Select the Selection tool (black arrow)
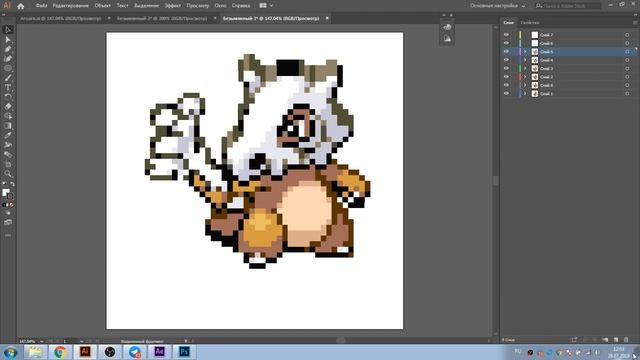 (x=8, y=30)
